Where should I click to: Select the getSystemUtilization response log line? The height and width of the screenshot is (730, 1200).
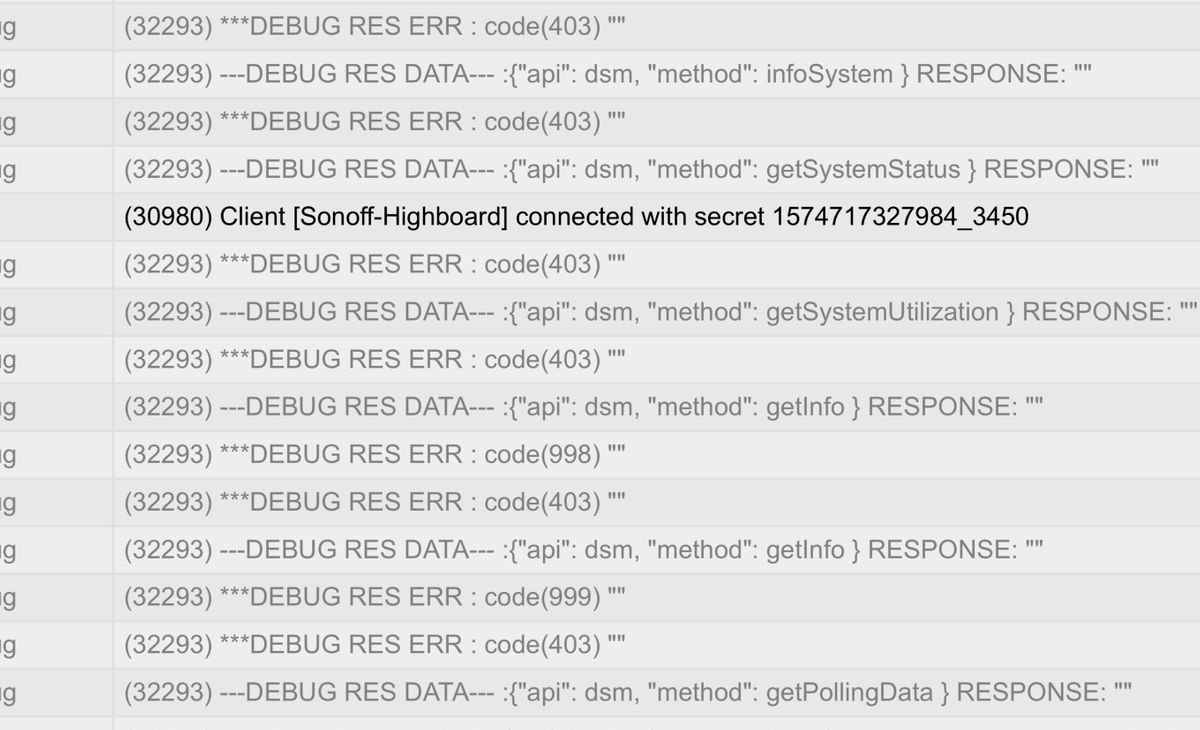657,312
